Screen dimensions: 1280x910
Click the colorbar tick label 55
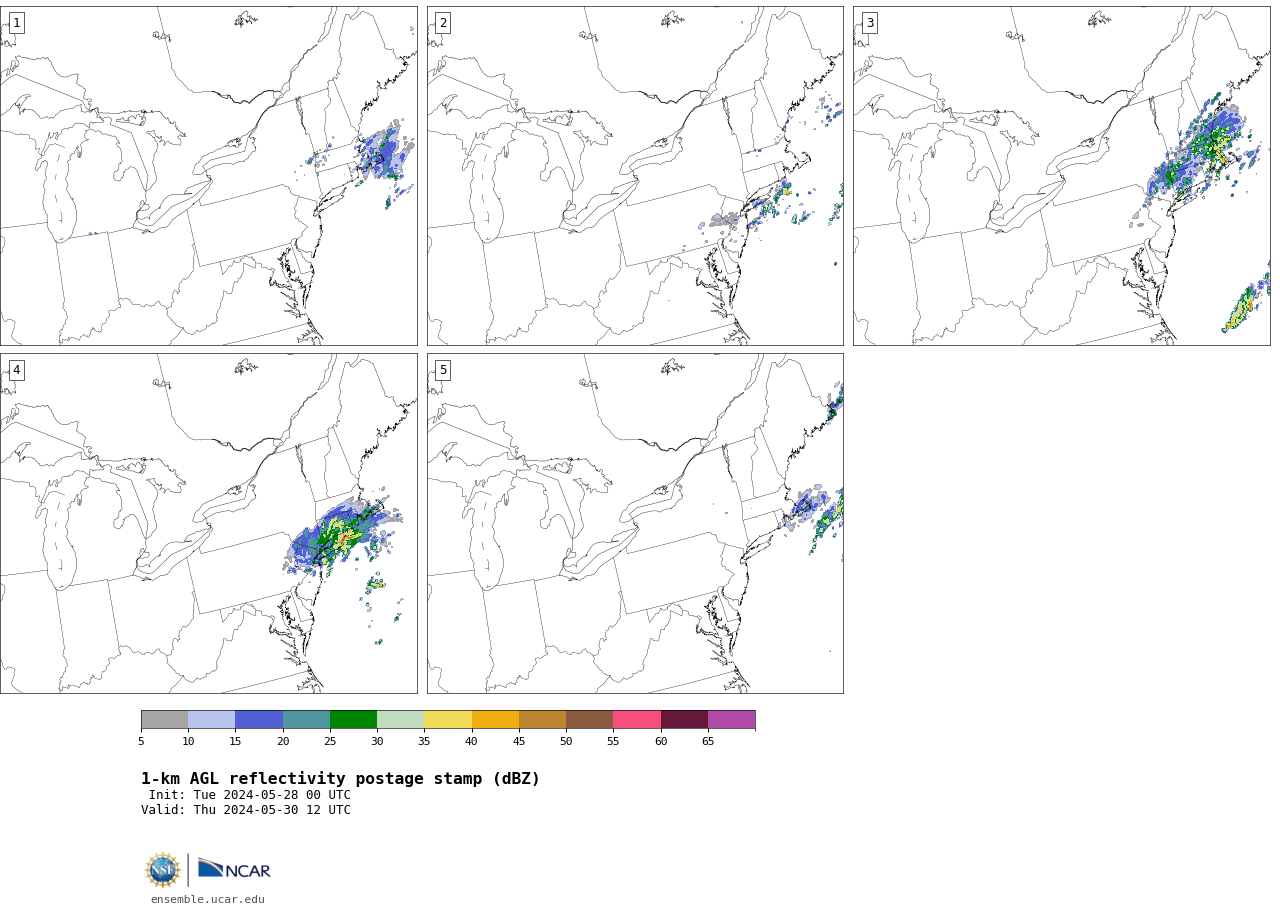tap(613, 741)
